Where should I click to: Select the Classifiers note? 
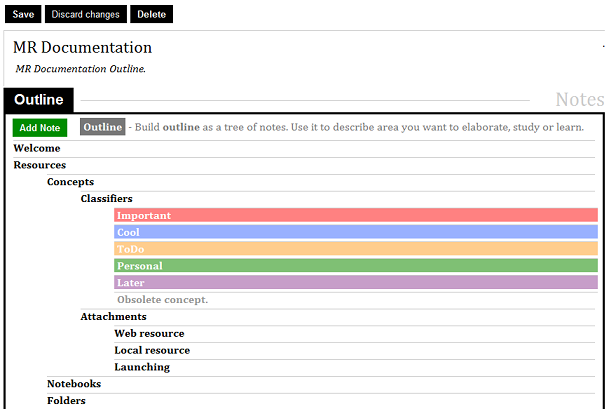pyautogui.click(x=106, y=198)
